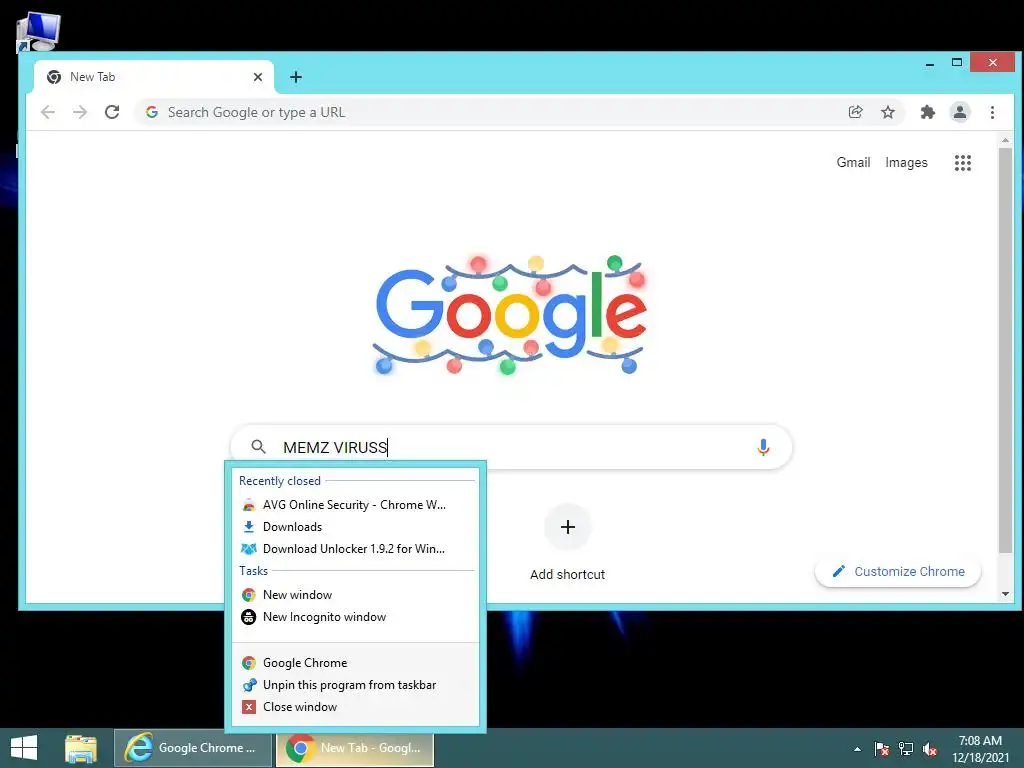Share this page using the share icon
Viewport: 1024px width, 768px height.
(x=856, y=112)
